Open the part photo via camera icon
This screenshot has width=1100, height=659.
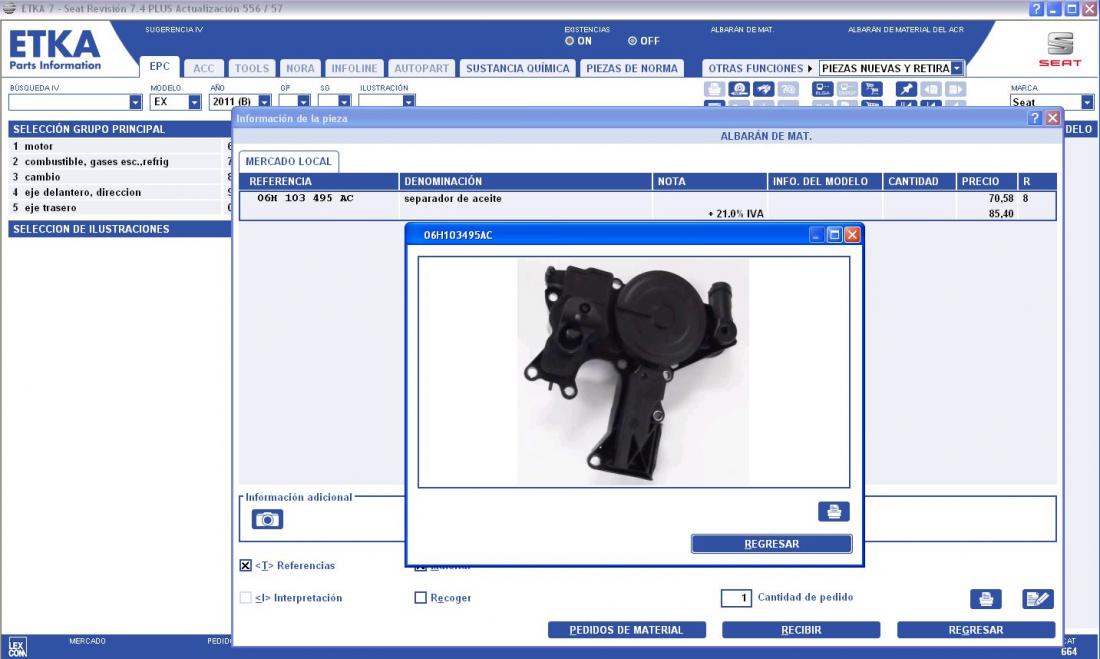(x=267, y=519)
